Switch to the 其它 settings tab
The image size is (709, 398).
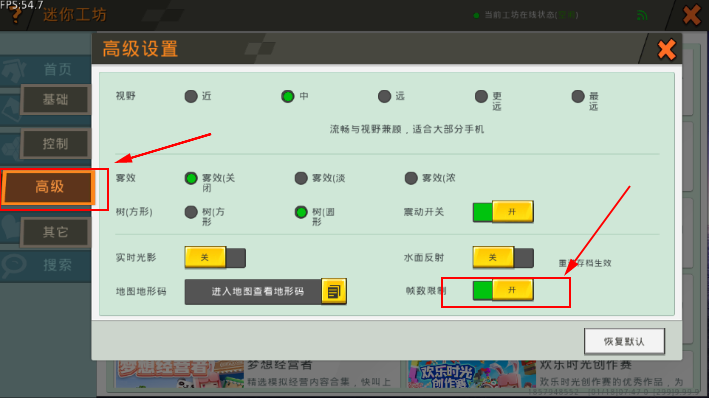55,232
